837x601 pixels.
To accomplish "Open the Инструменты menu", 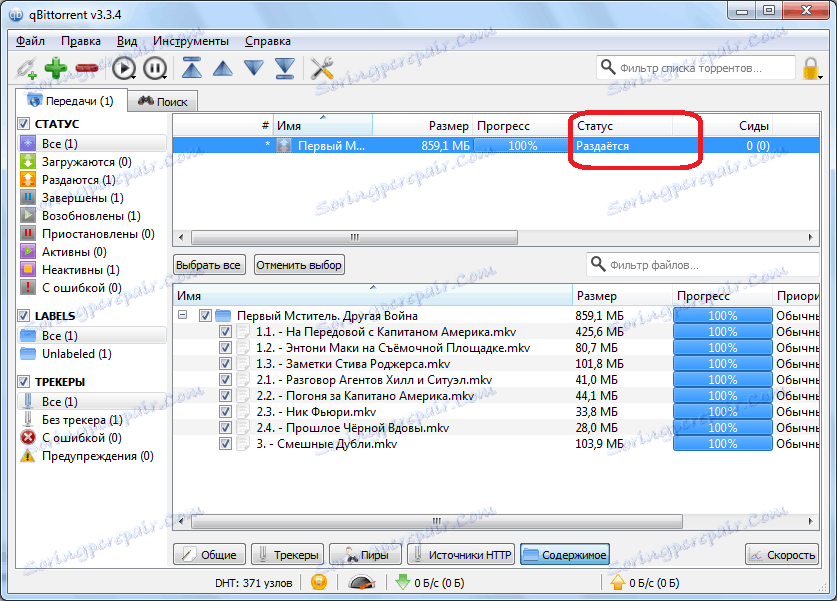I will pos(191,41).
